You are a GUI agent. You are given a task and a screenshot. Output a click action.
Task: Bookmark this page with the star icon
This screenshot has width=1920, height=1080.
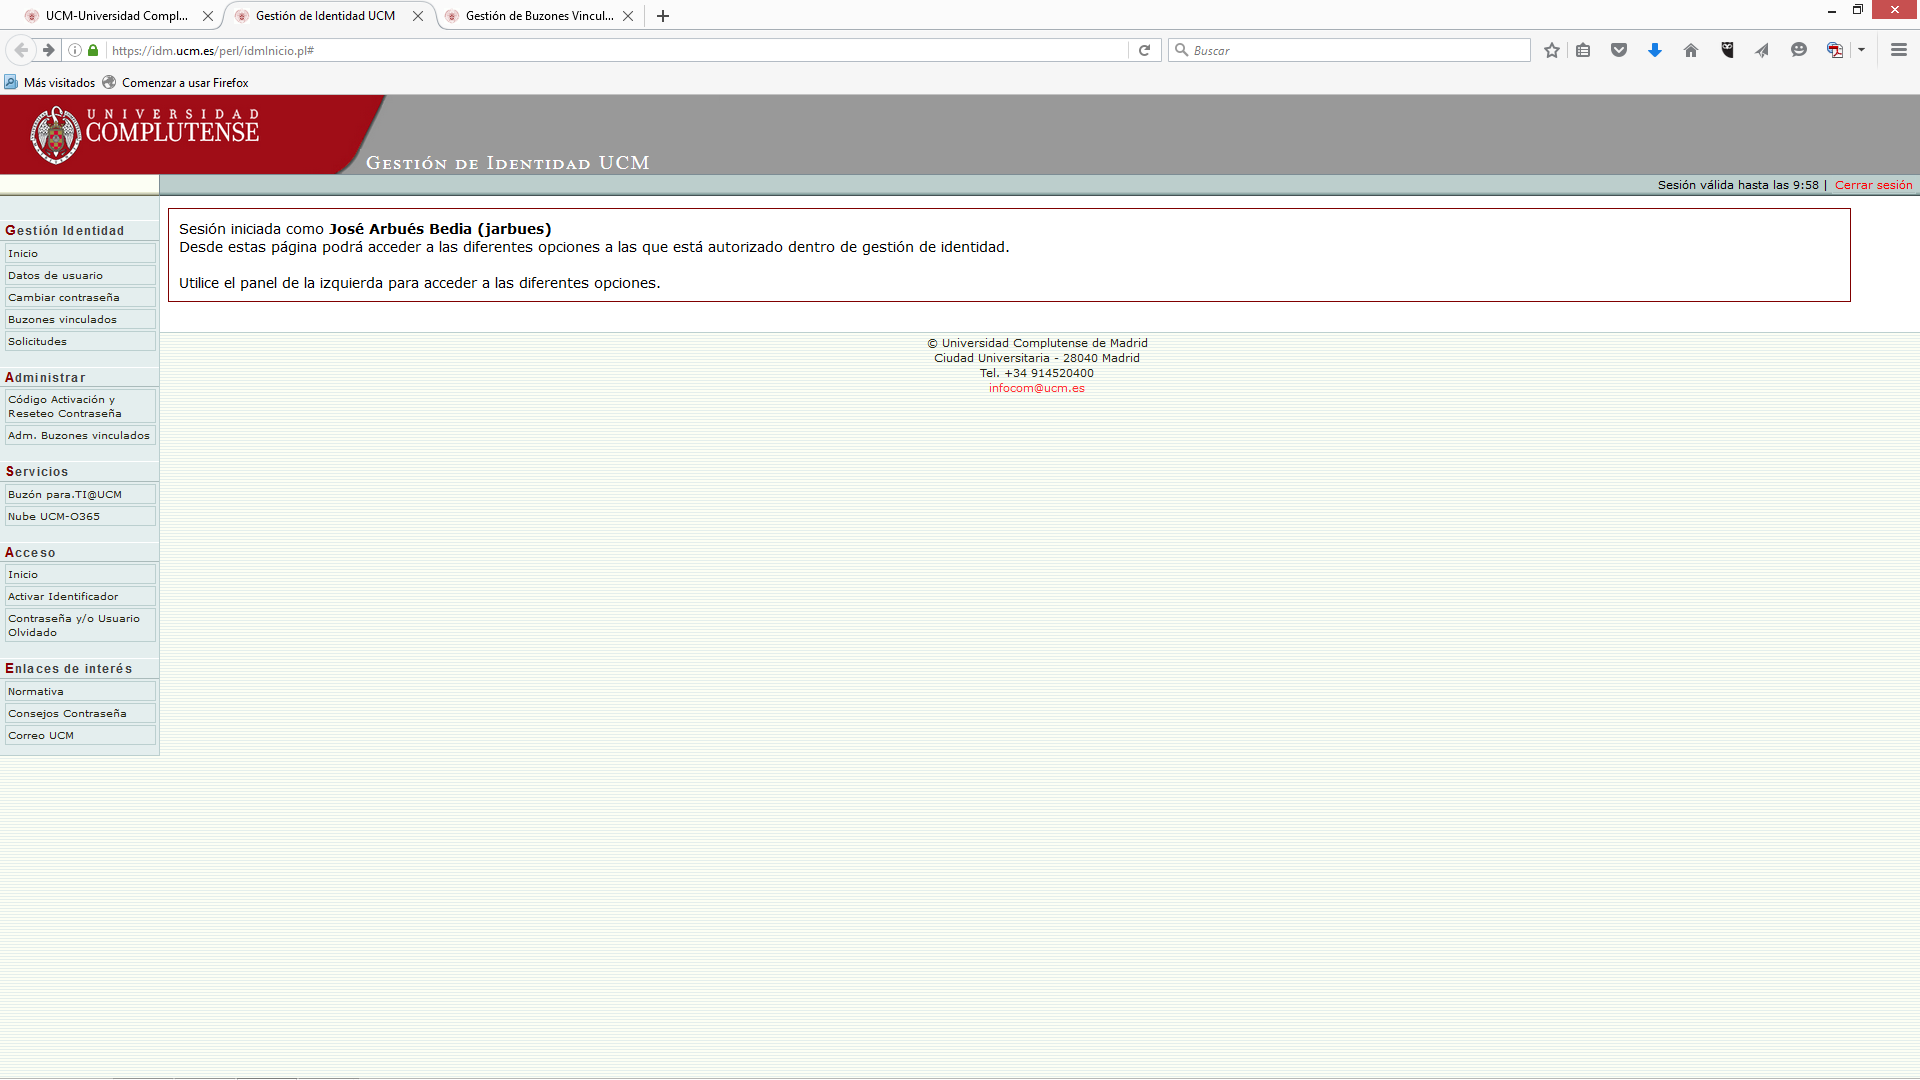(x=1551, y=50)
